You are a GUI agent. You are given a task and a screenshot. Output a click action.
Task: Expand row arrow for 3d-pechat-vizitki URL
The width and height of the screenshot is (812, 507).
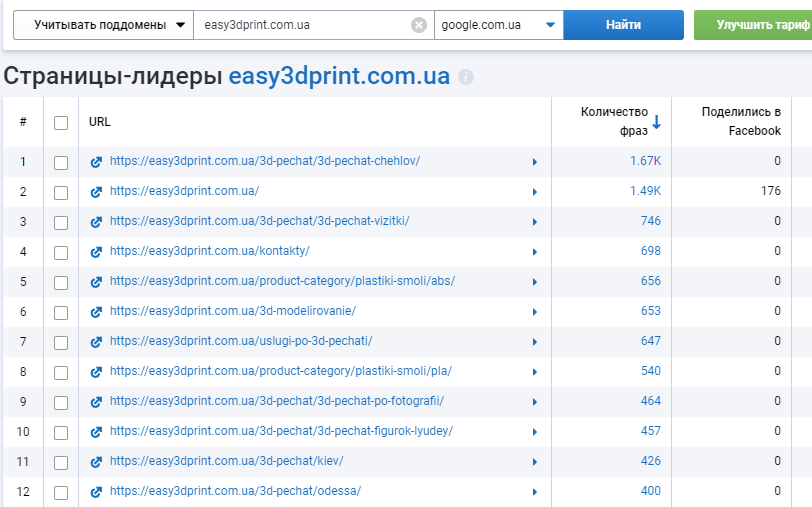[535, 222]
